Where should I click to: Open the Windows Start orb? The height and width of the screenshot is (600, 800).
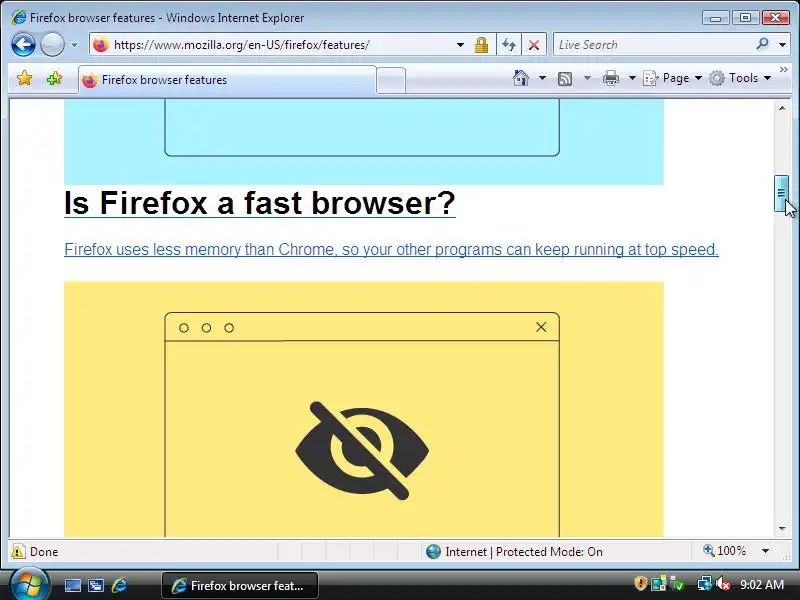[30, 585]
